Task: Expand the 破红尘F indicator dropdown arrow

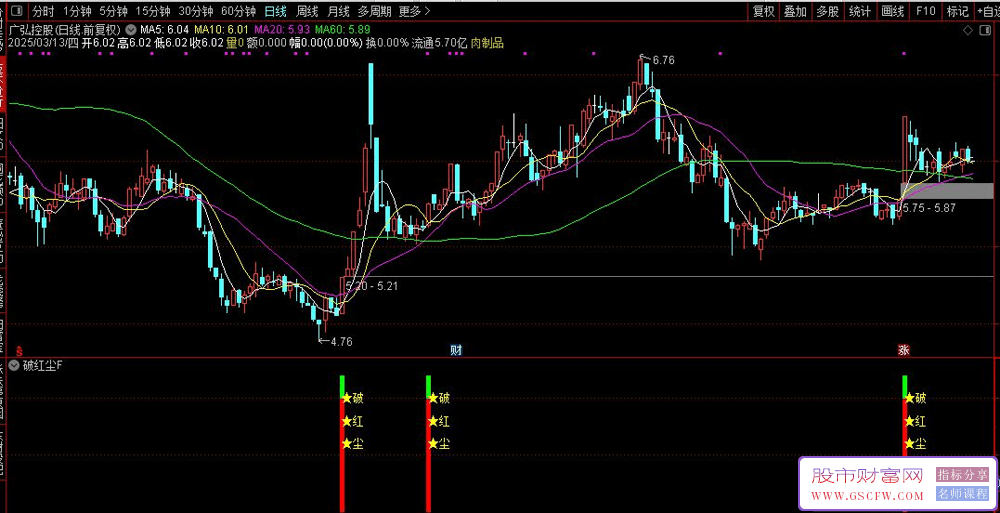Action: pos(15,366)
